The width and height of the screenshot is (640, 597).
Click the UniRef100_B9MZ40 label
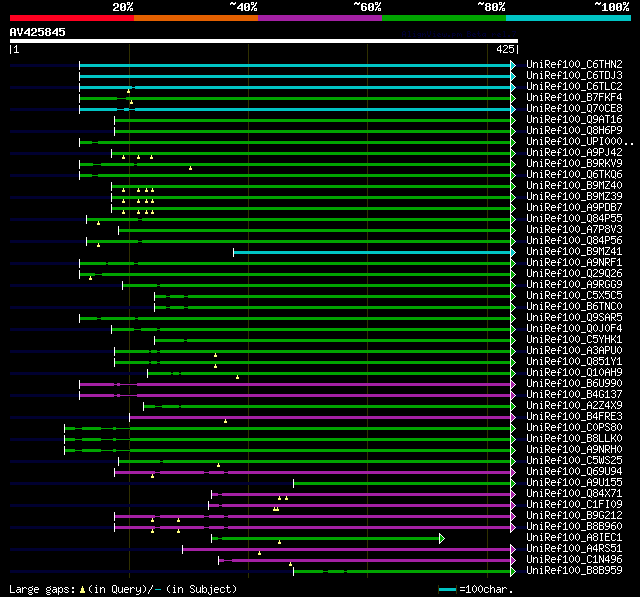tap(574, 186)
